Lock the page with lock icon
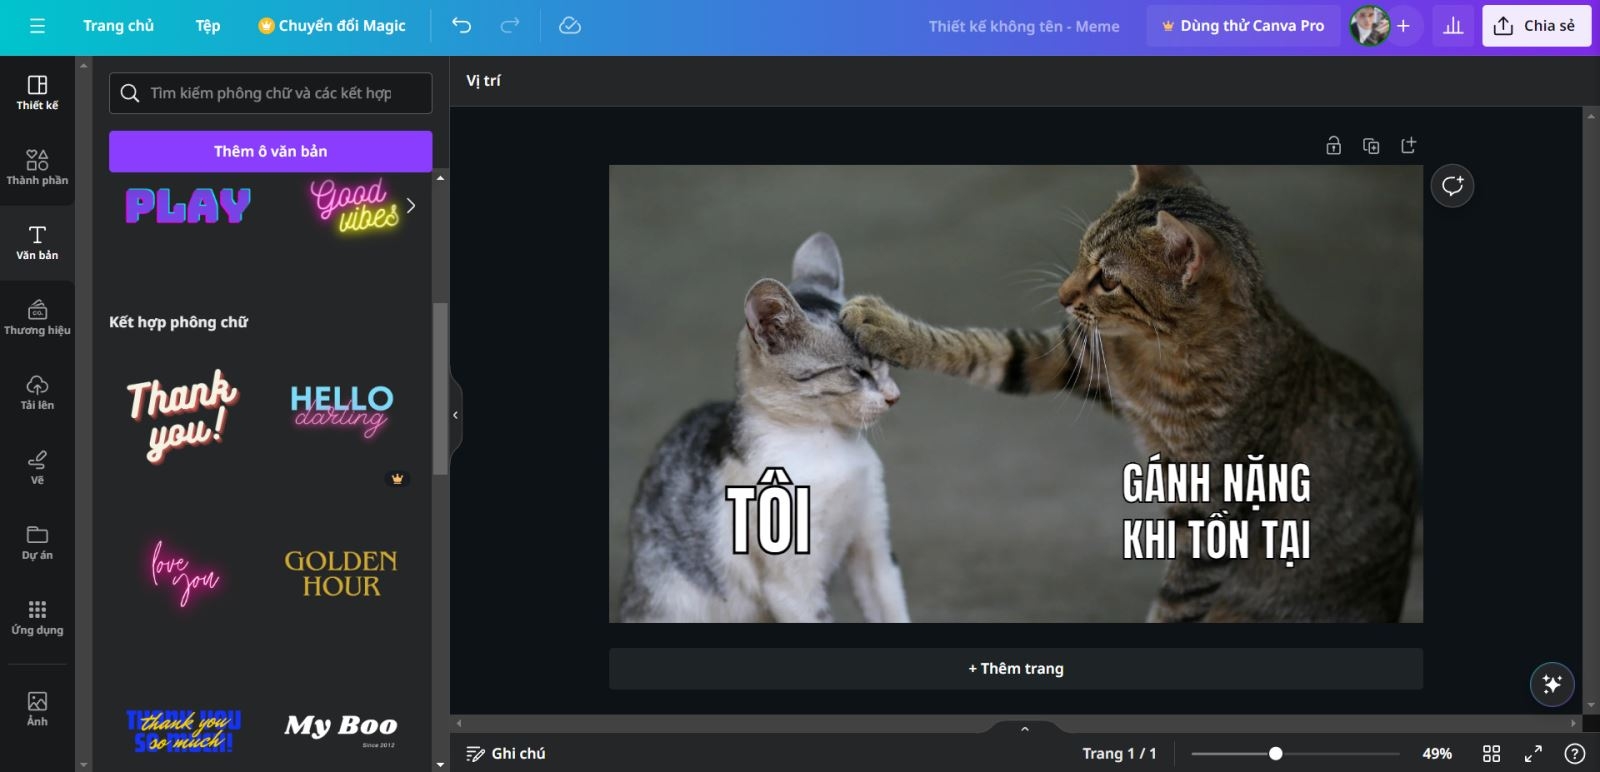Screen dimensions: 1600x772 pyautogui.click(x=1333, y=146)
